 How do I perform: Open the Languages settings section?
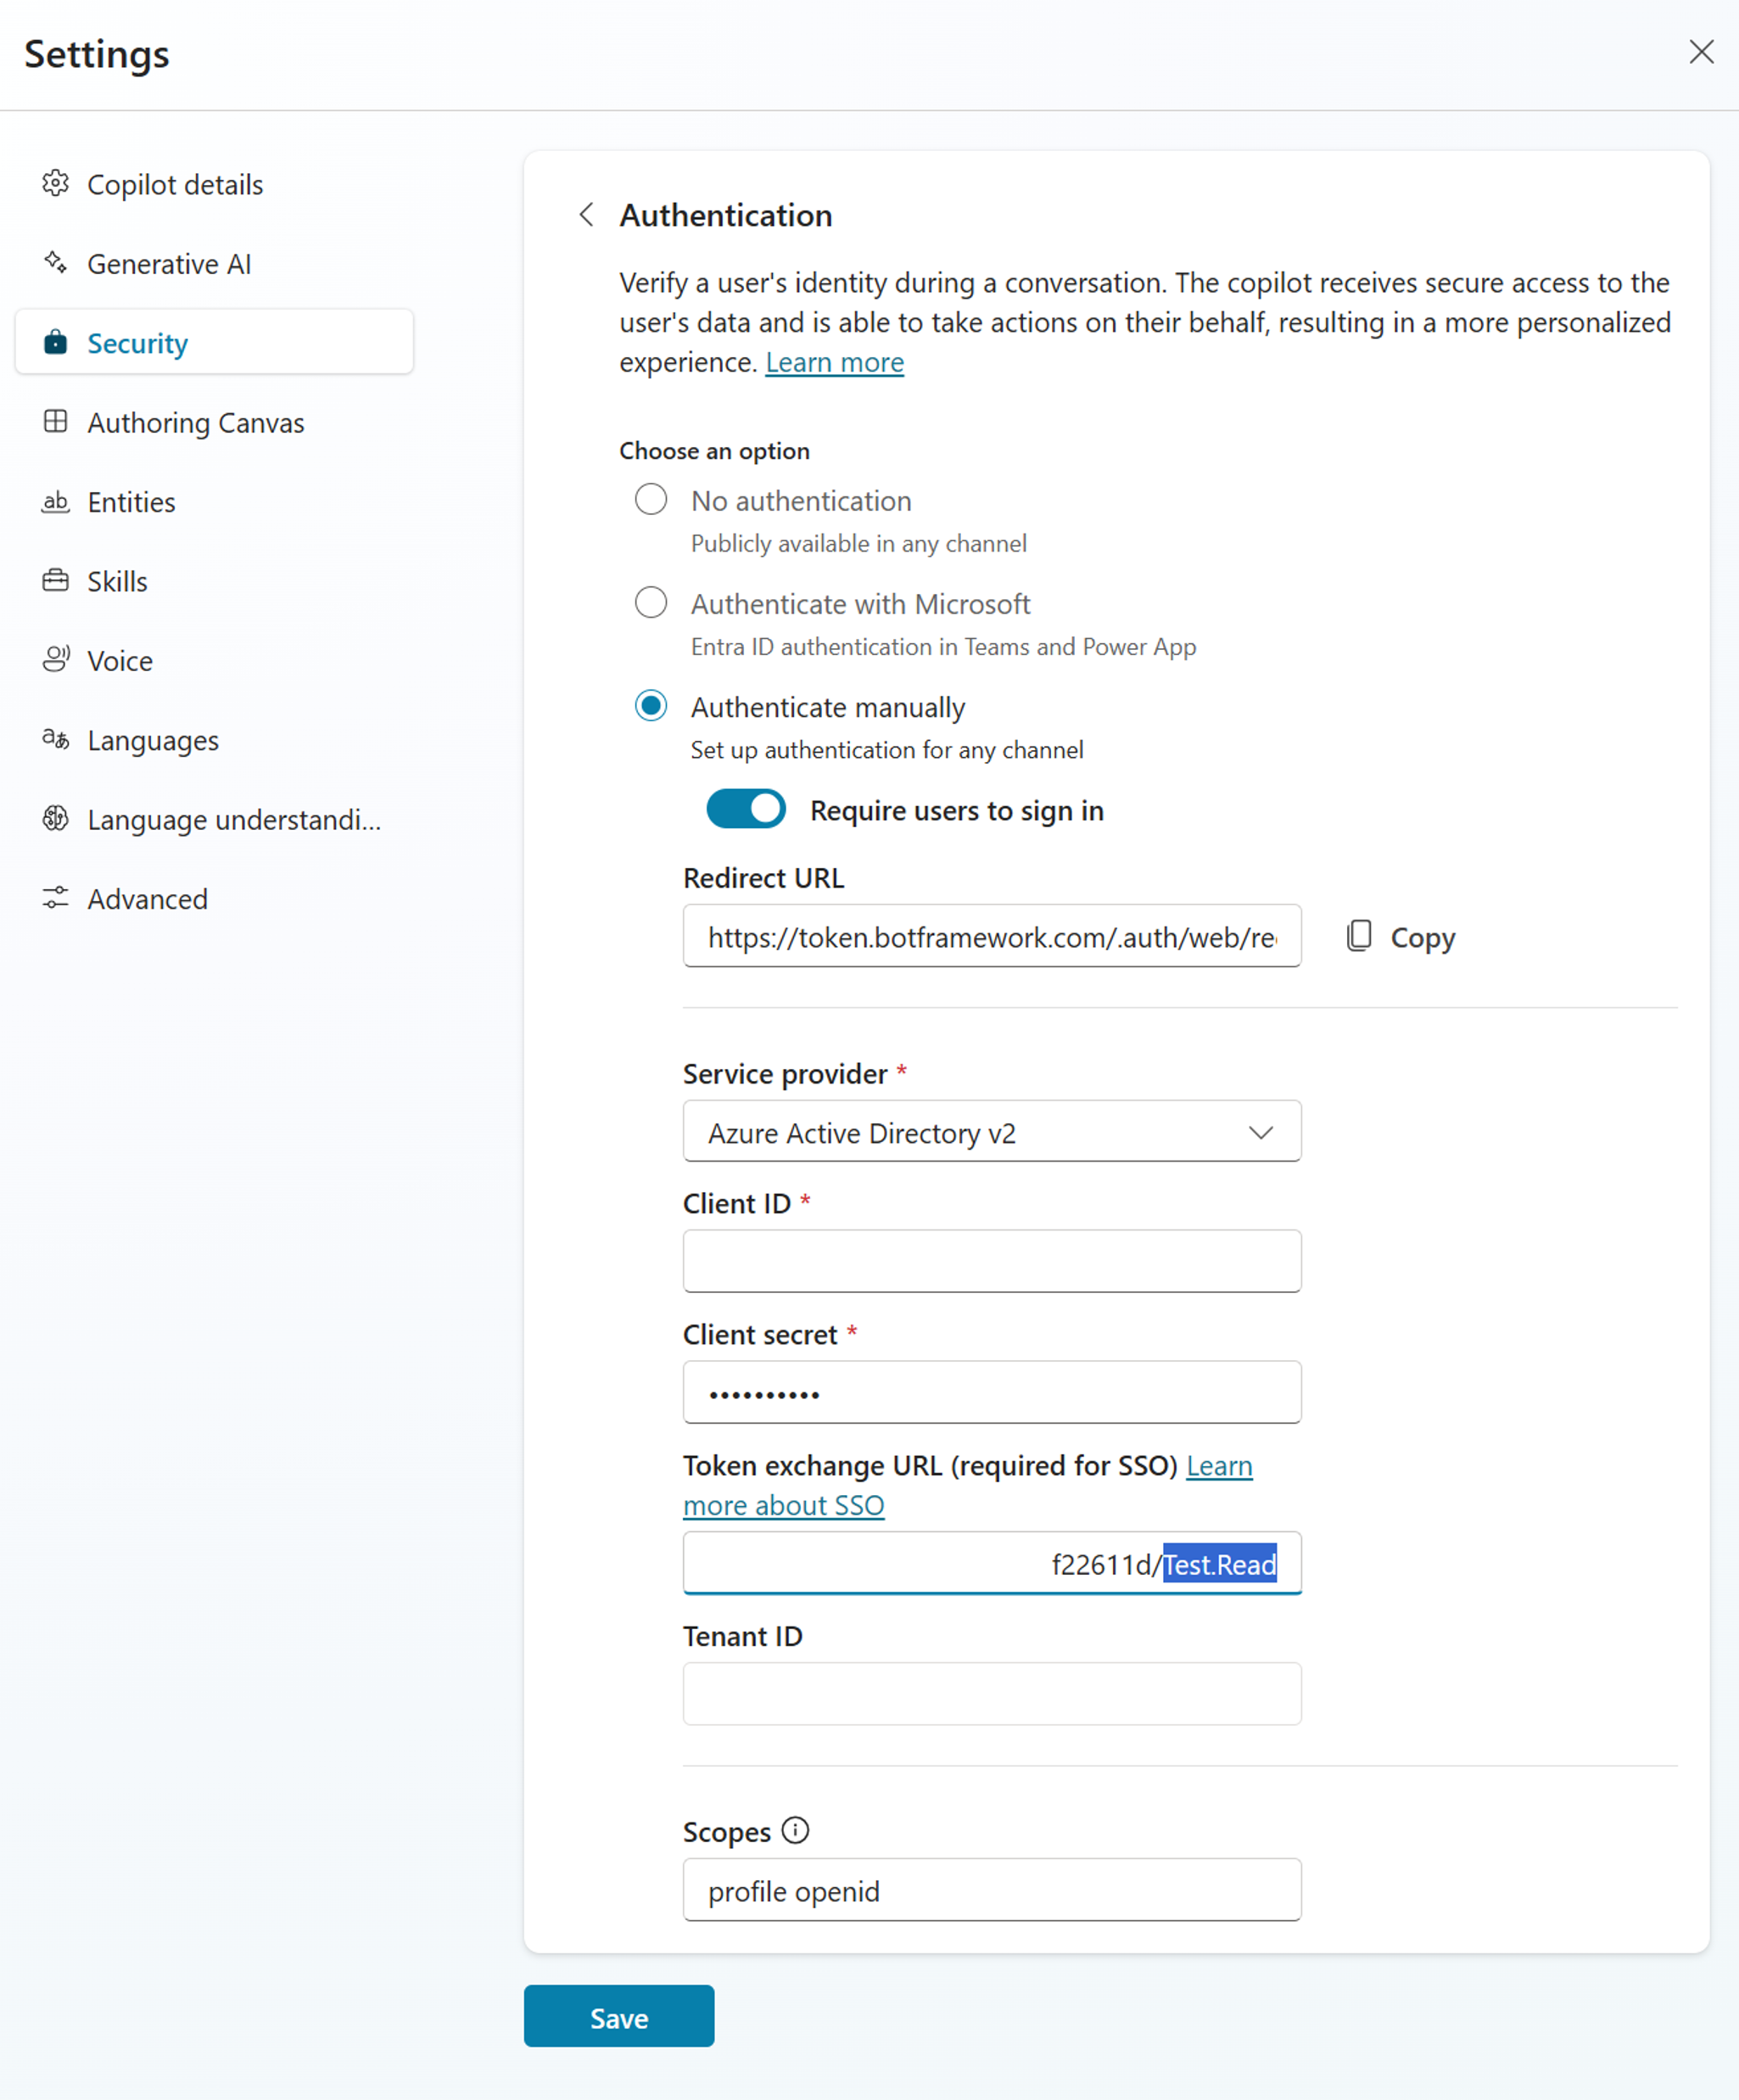point(154,740)
